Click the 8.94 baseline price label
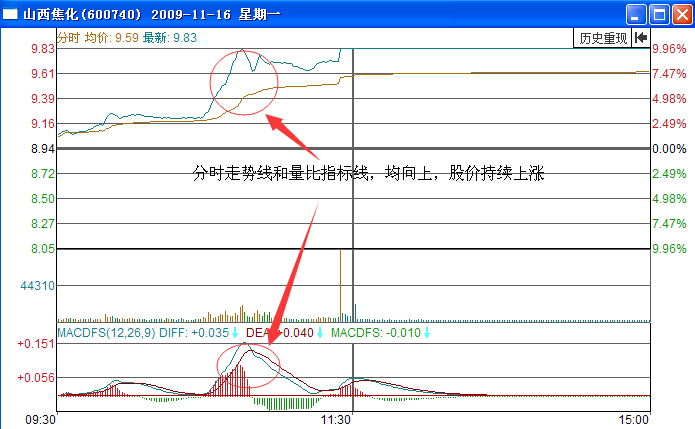The height and width of the screenshot is (429, 695). pyautogui.click(x=42, y=149)
